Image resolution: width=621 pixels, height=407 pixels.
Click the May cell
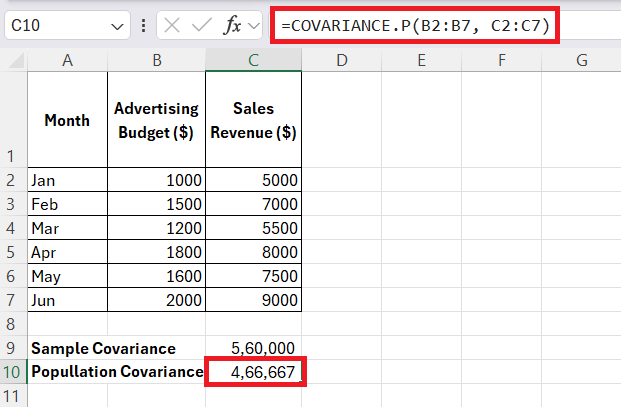(x=67, y=276)
